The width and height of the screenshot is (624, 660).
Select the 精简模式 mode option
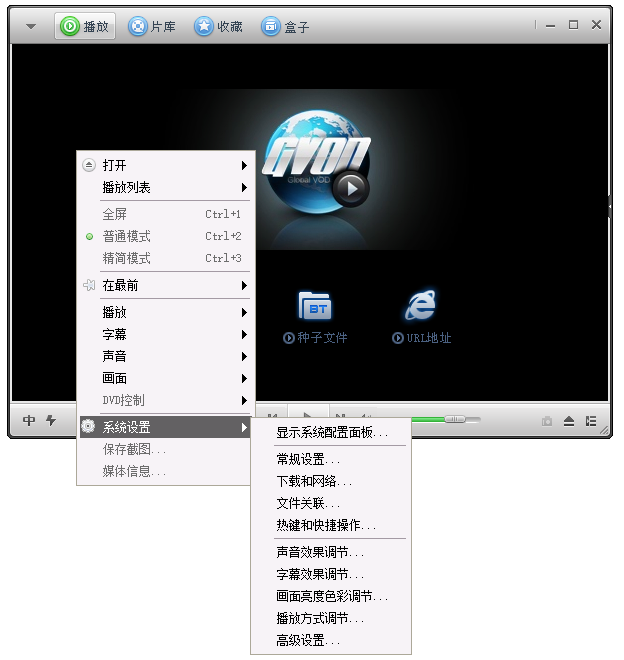166,258
